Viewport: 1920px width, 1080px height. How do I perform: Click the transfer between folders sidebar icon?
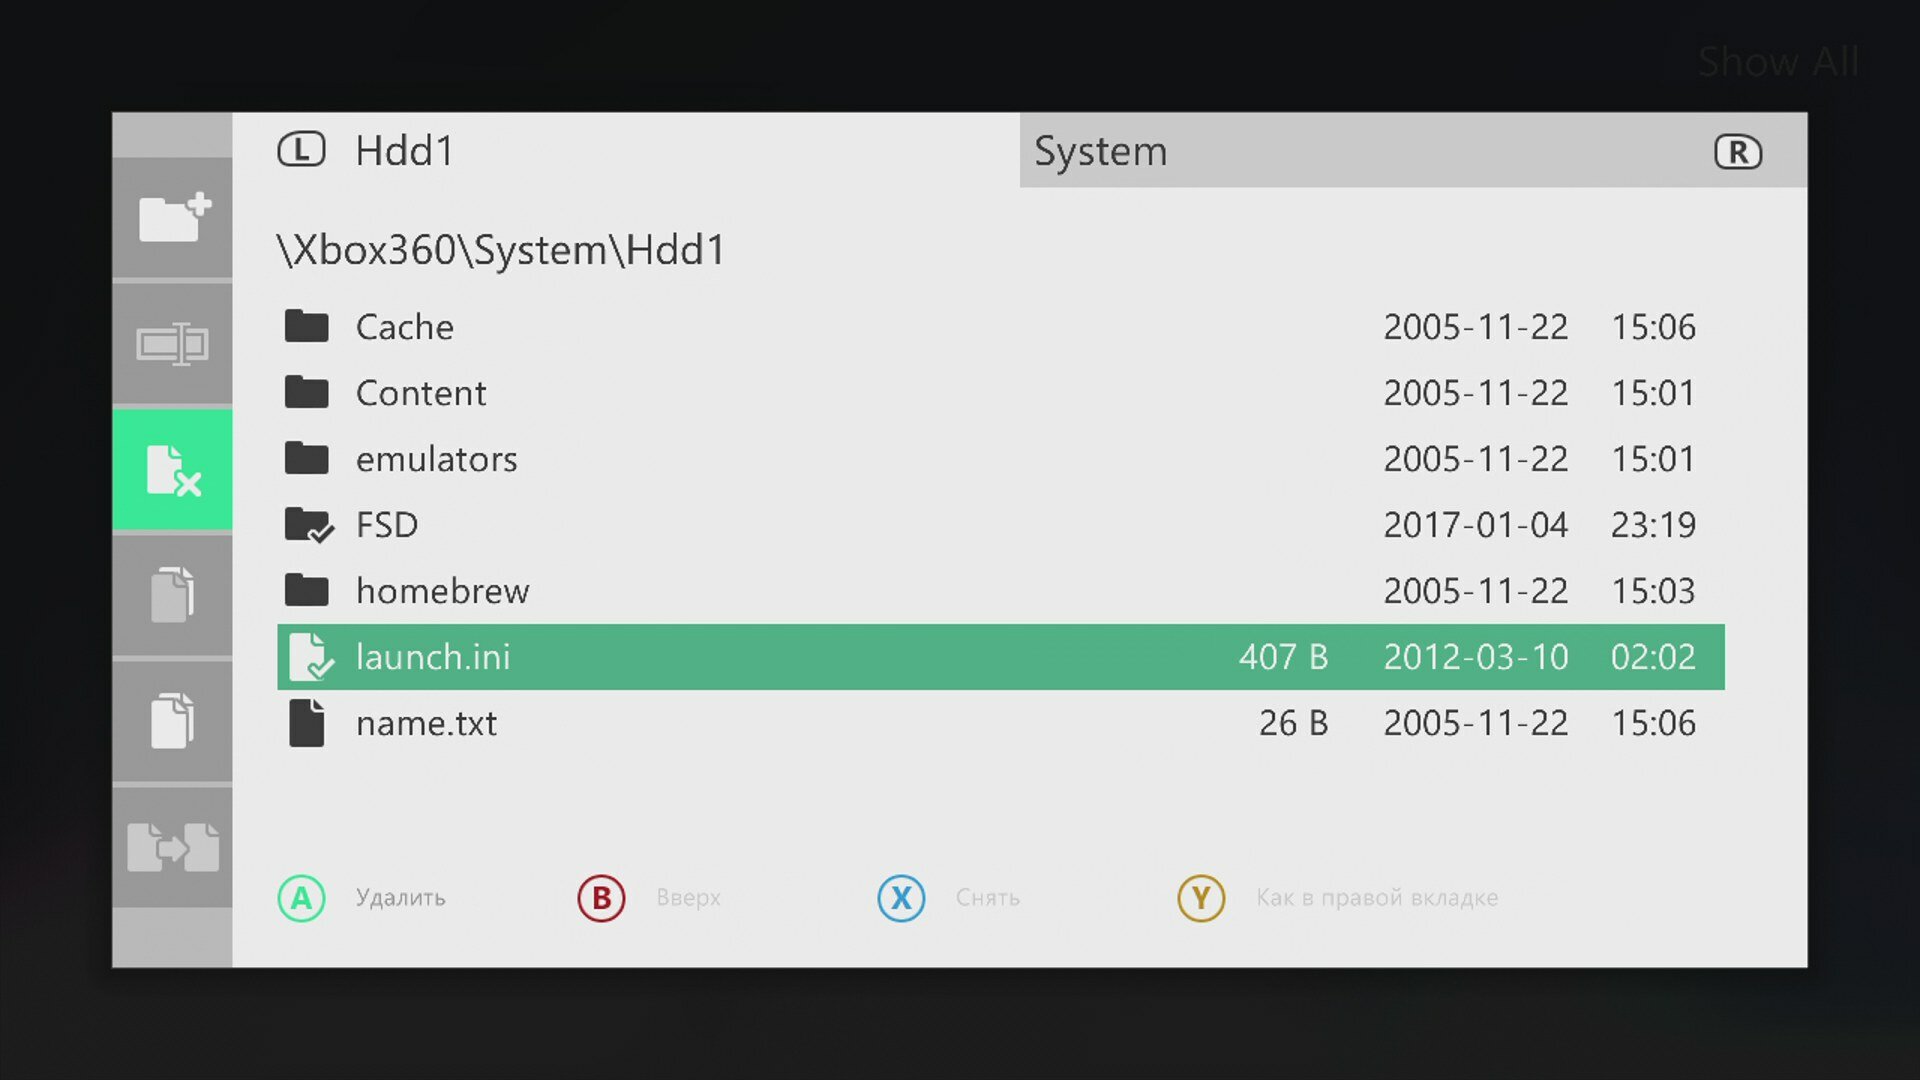pos(173,847)
